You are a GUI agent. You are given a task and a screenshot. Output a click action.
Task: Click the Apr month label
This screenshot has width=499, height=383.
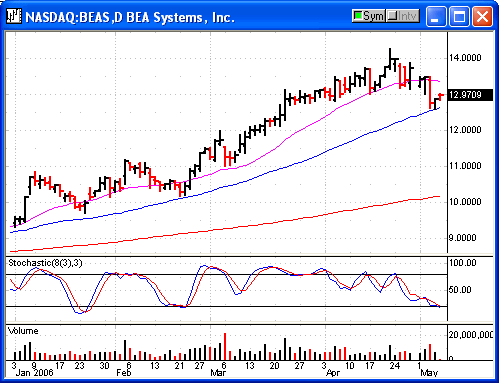[333, 373]
